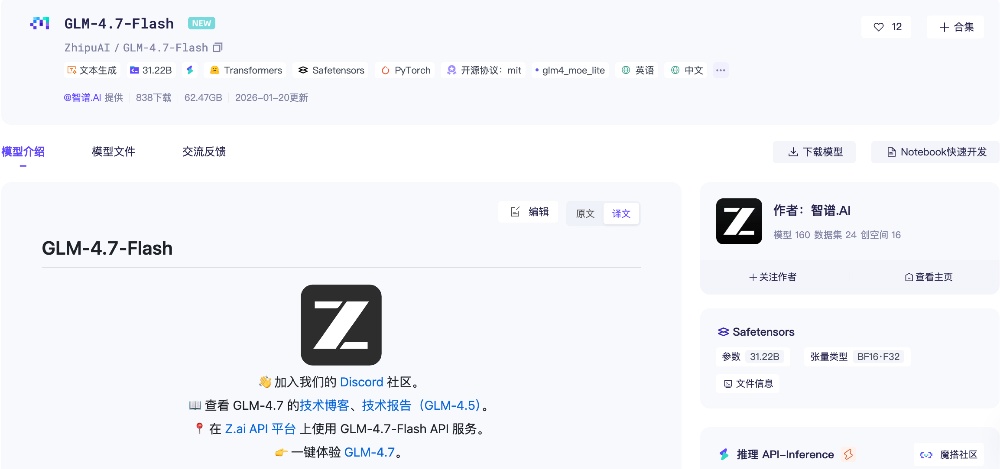Select the PyTorch tag

pos(406,70)
